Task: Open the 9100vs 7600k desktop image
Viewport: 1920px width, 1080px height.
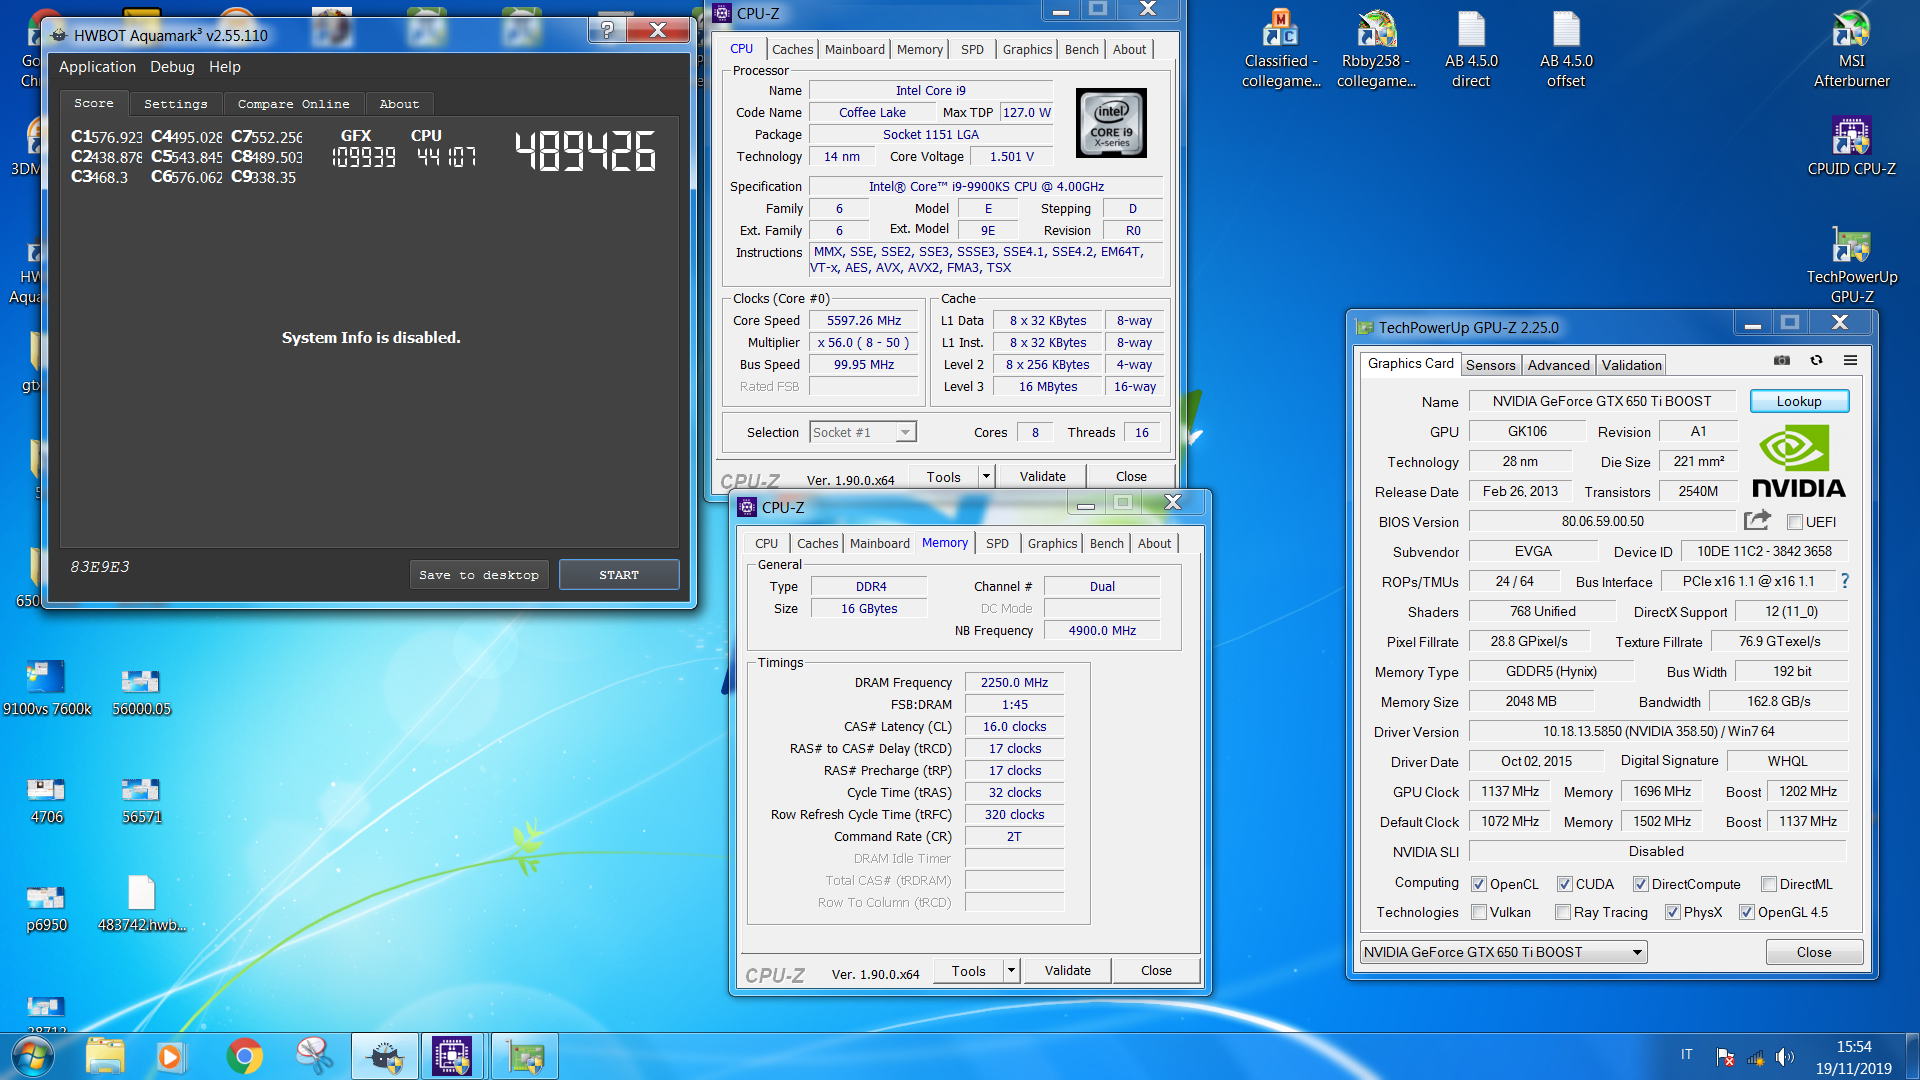Action: tap(46, 688)
